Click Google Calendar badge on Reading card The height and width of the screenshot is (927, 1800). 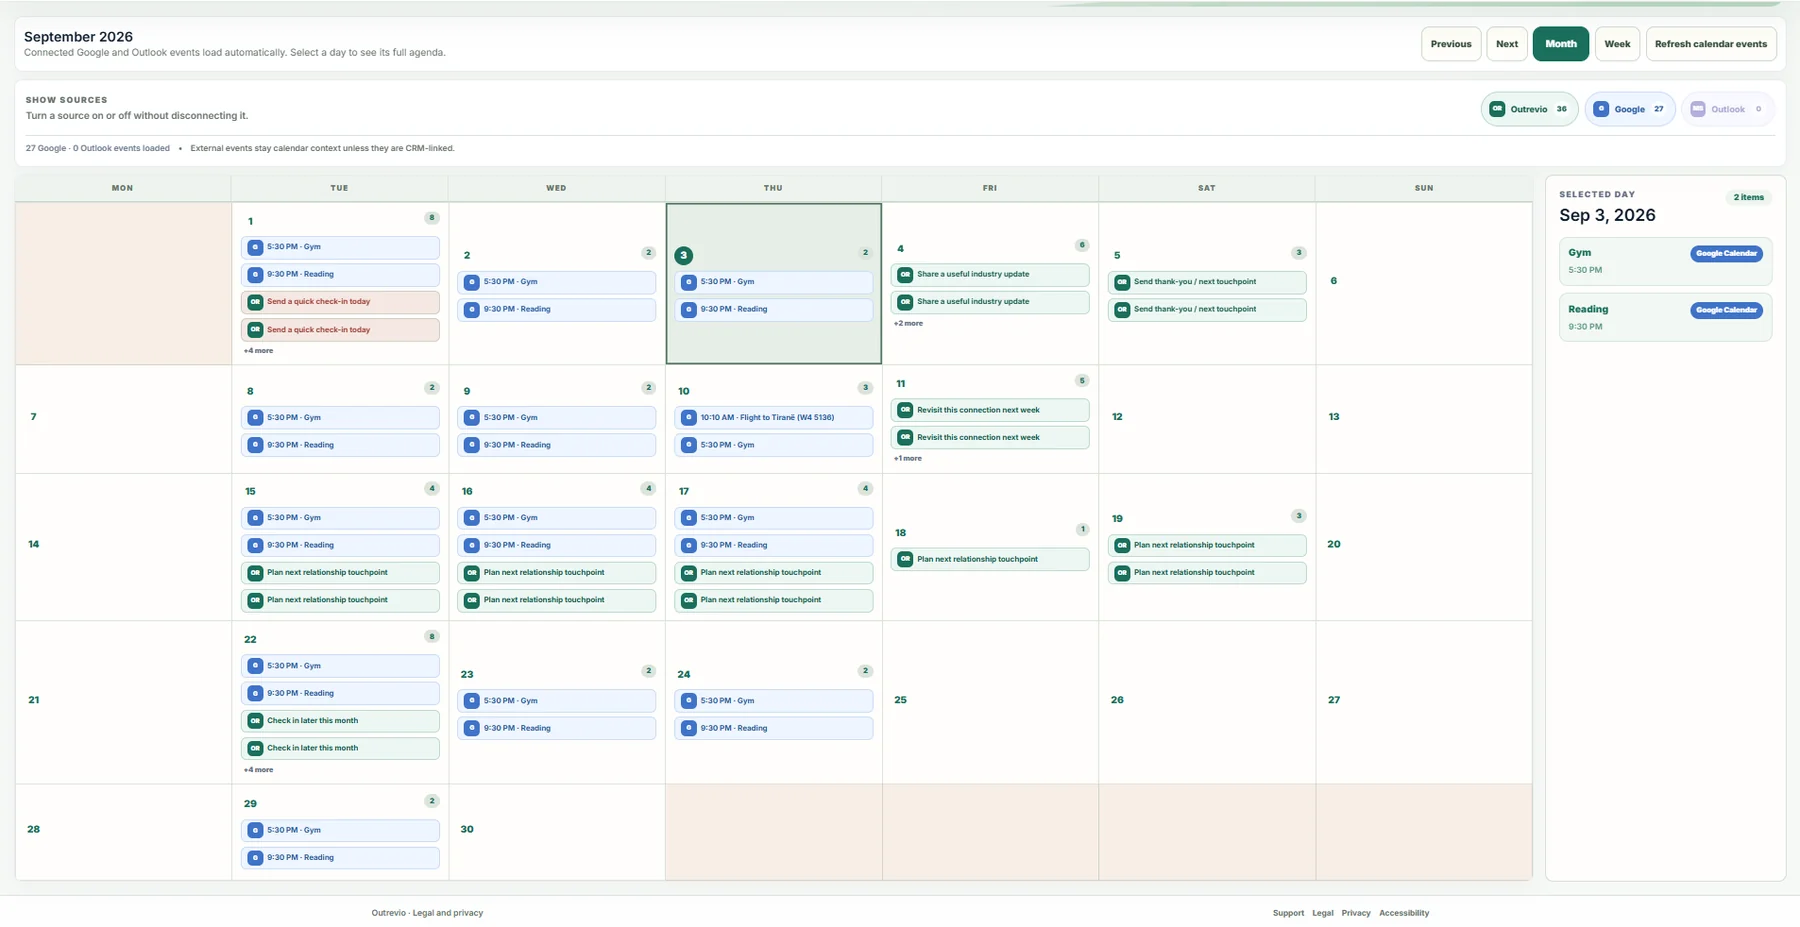(1726, 310)
